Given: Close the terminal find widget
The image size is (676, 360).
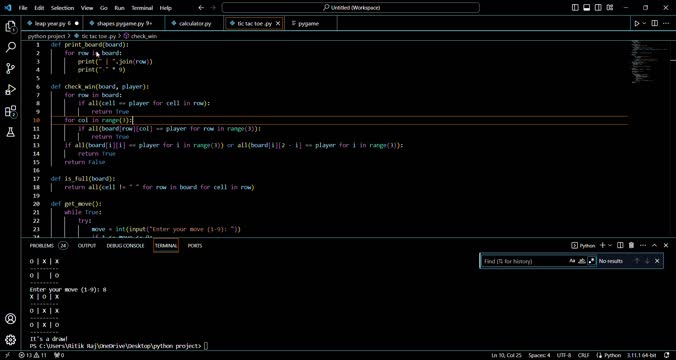Looking at the screenshot, I should coord(657,261).
